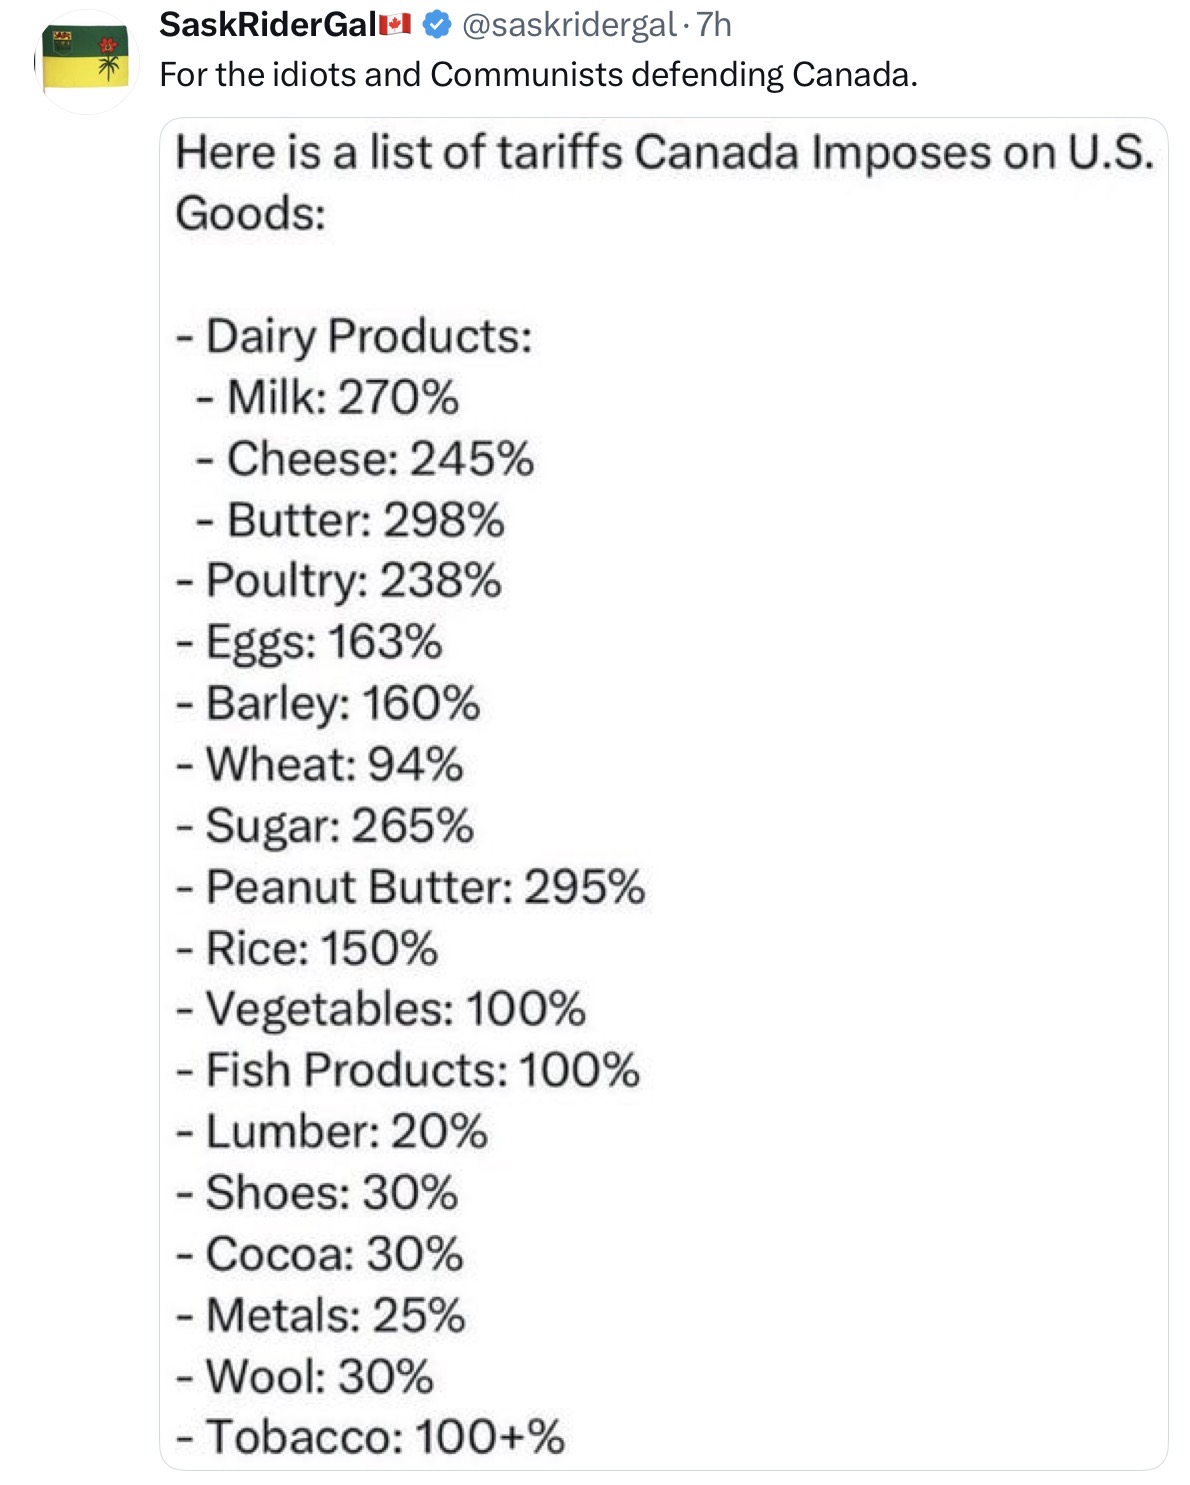
Task: Click the Canadian flag emoji beside the name
Action: [395, 24]
